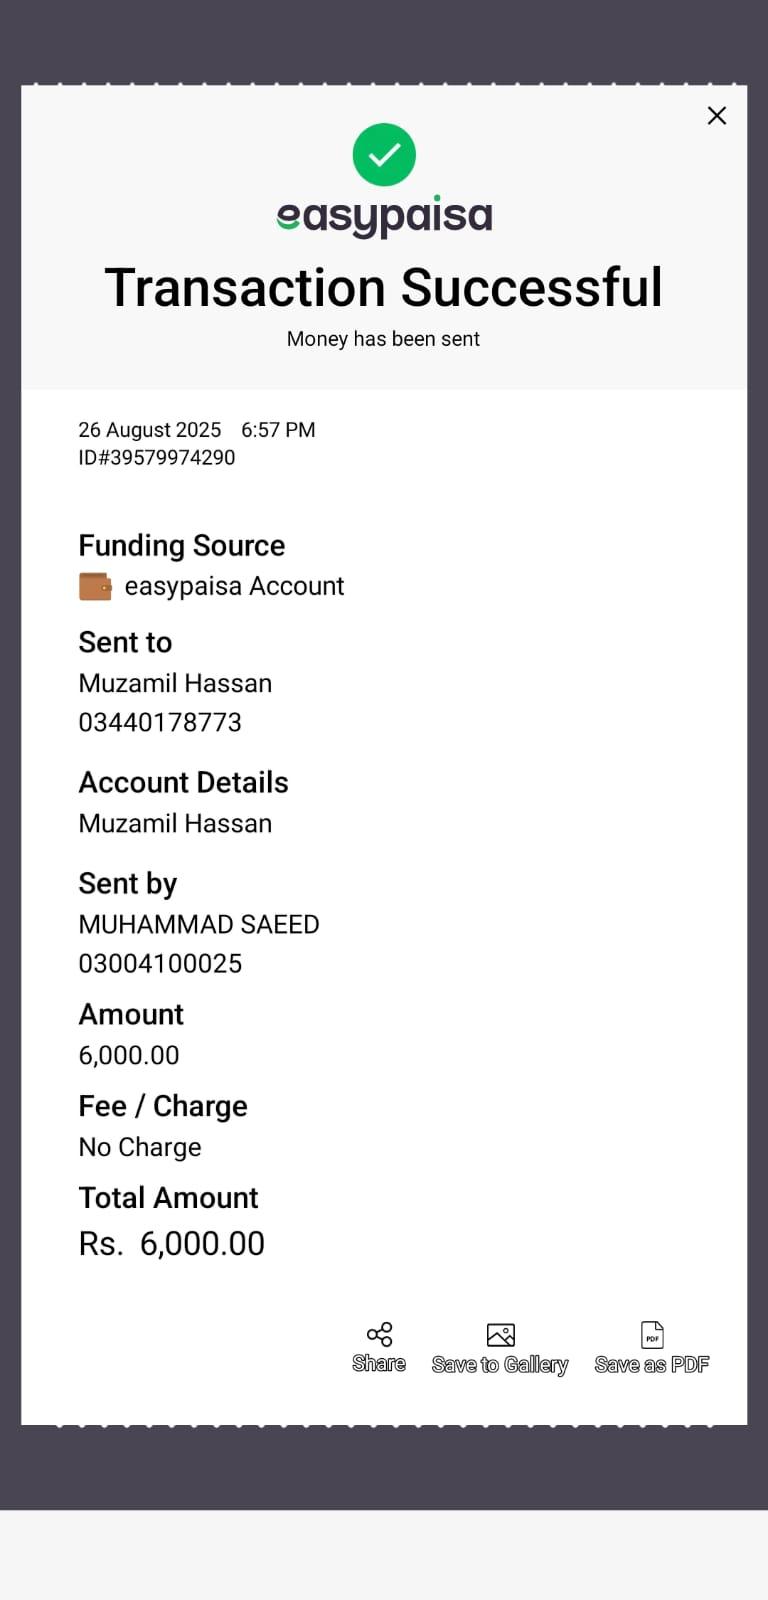Viewport: 768px width, 1600px height.
Task: Click the easypaisa logo
Action: (384, 216)
